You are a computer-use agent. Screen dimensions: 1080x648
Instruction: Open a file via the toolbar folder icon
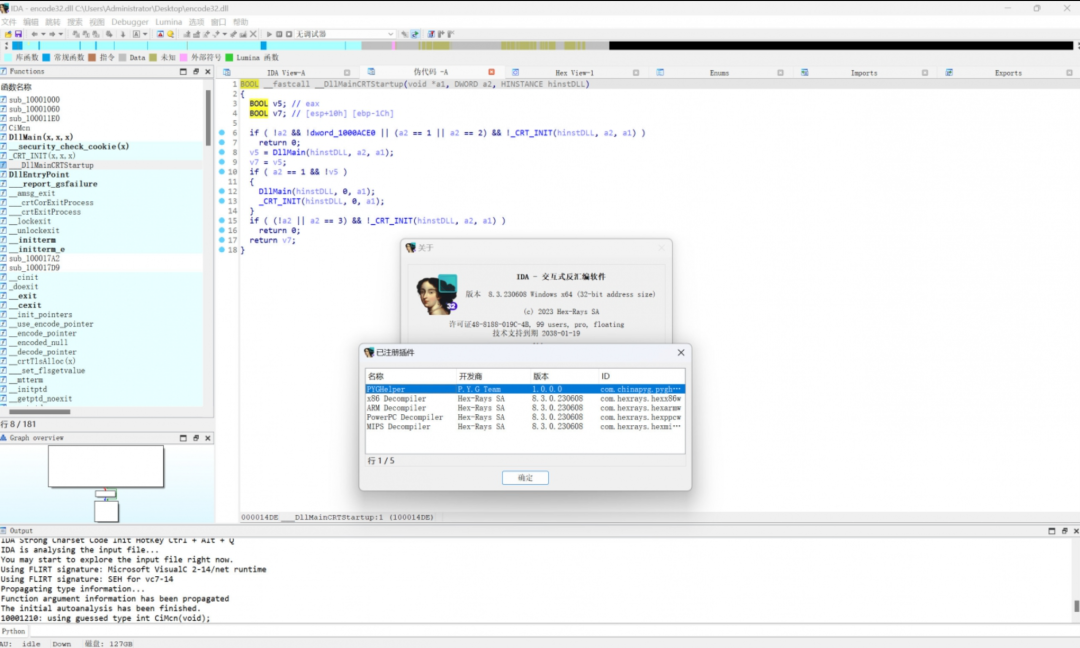pos(8,34)
